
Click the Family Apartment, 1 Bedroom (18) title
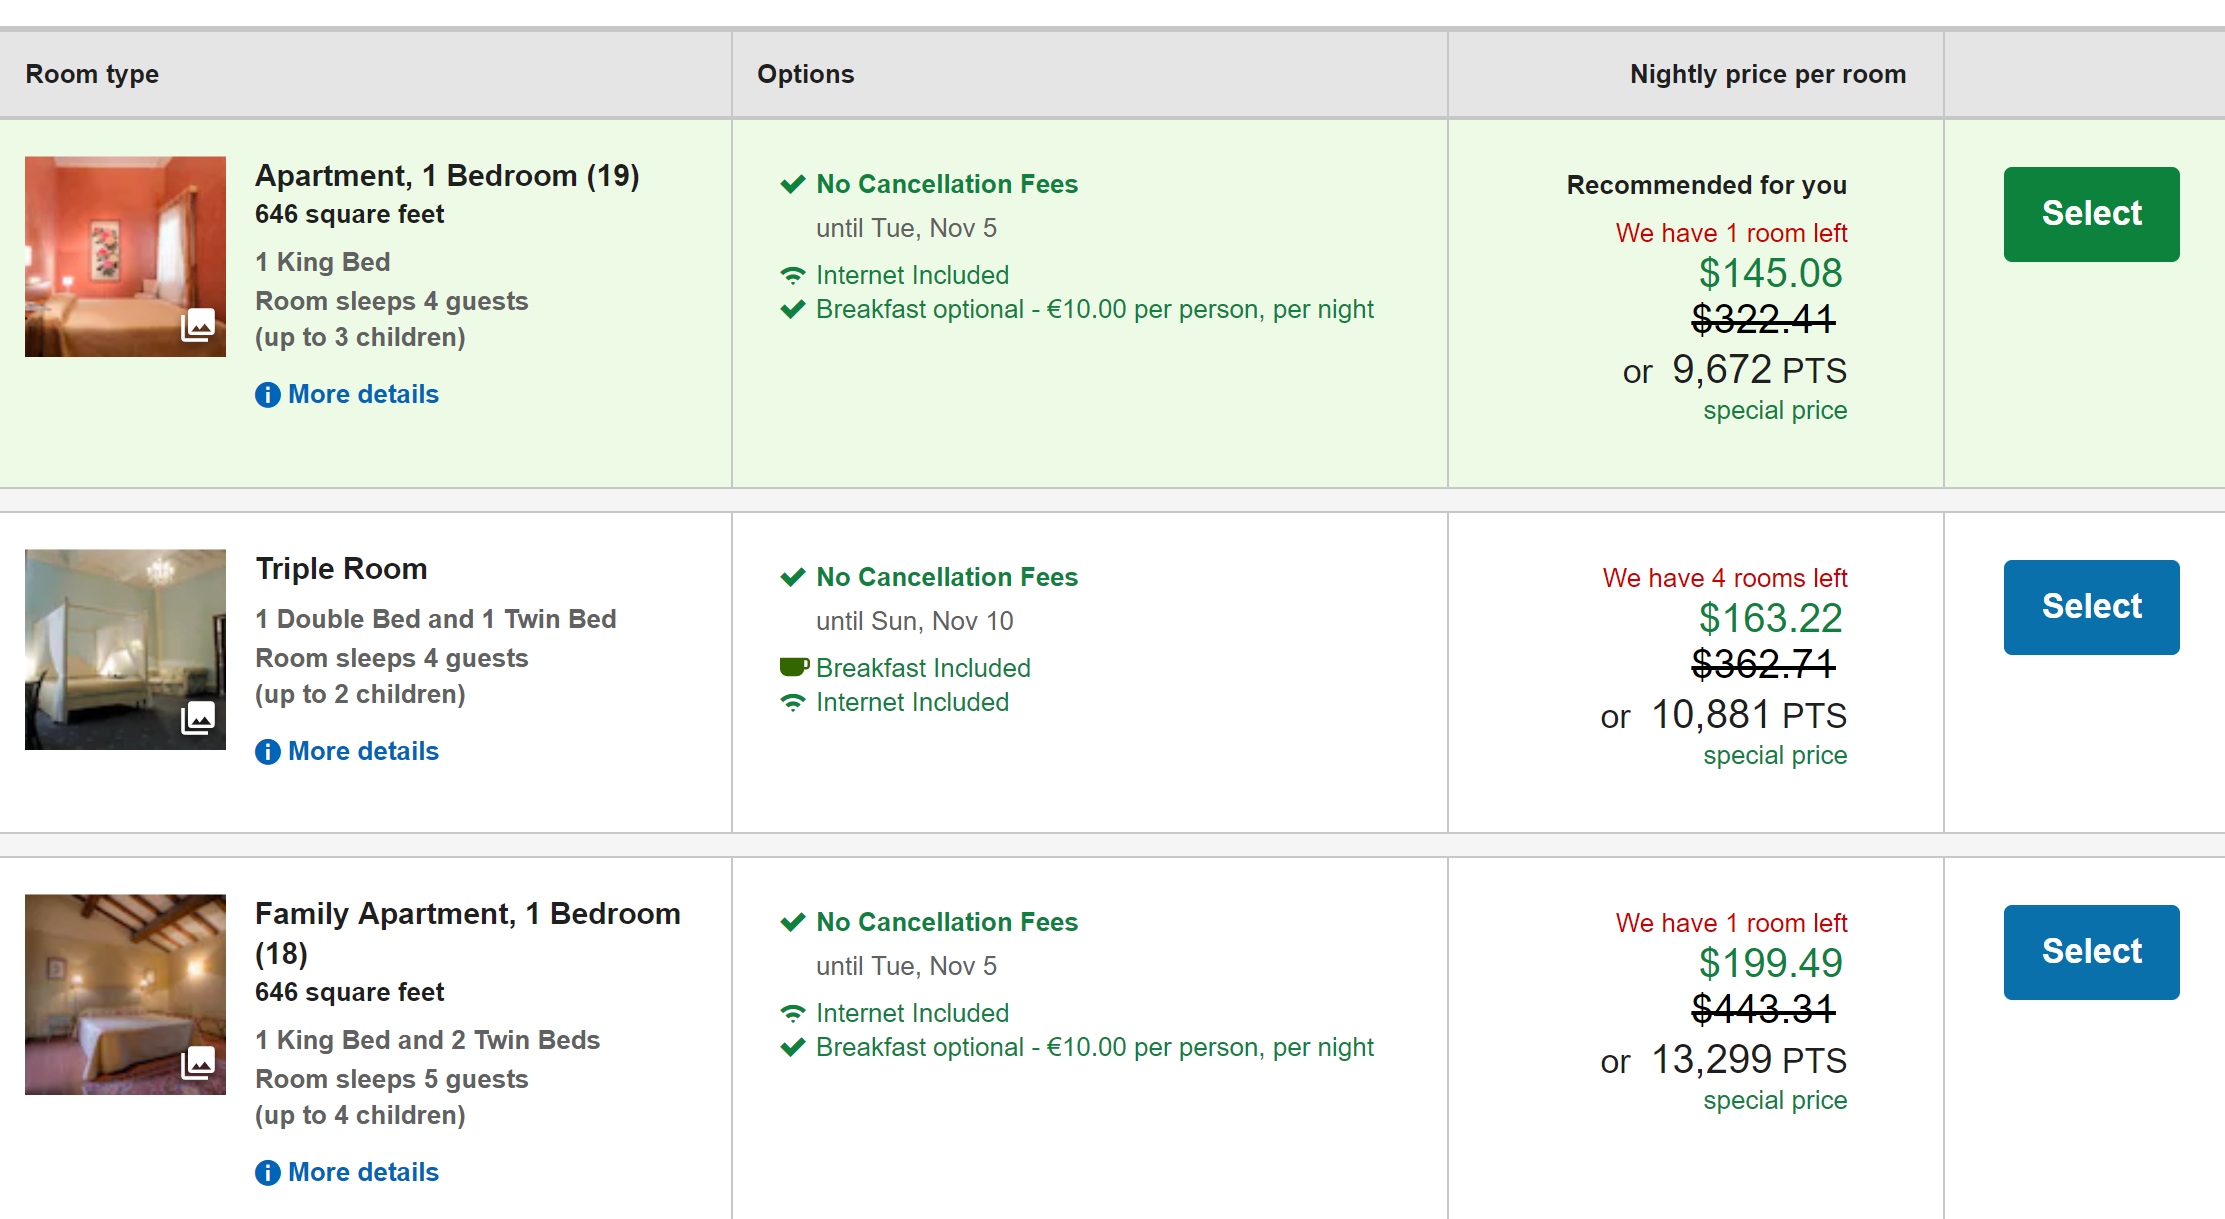(x=467, y=932)
